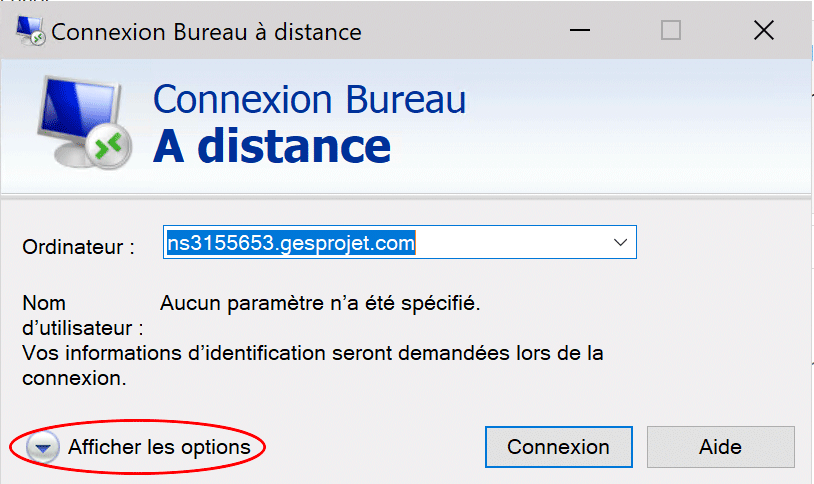
Task: Click the Ordinateur field with ns3155653.gesprojet.com
Action: click(x=400, y=242)
